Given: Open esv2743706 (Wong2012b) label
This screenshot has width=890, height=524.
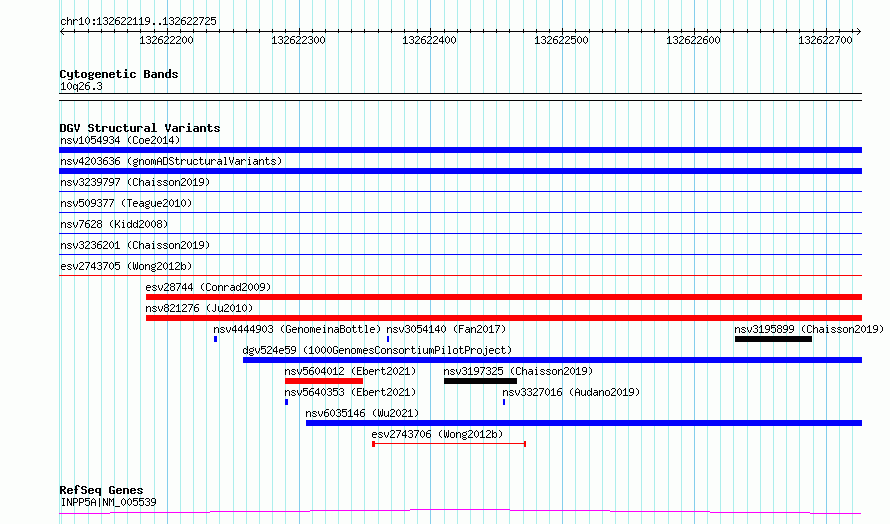Looking at the screenshot, I should click(x=437, y=434).
